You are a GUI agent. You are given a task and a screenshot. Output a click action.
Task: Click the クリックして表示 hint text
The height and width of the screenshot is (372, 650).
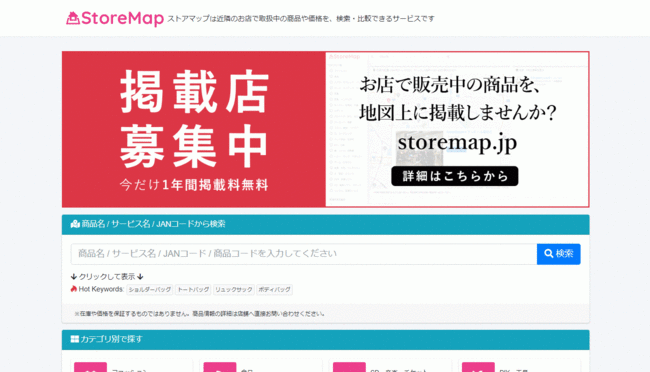(x=107, y=277)
